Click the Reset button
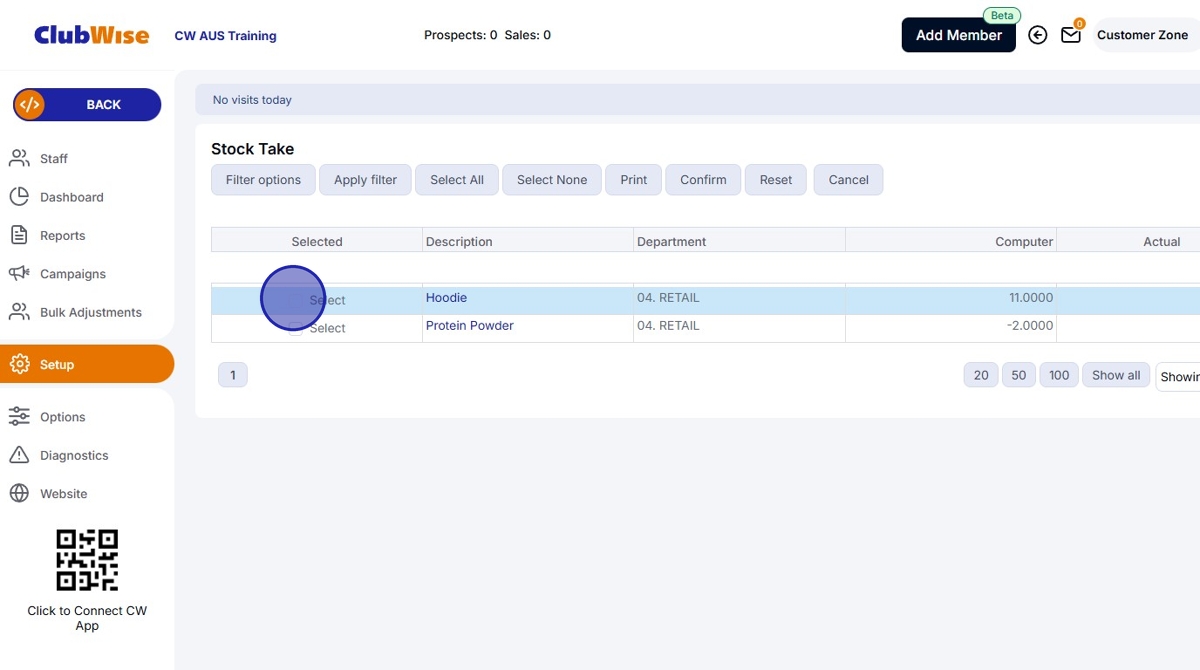 point(776,180)
